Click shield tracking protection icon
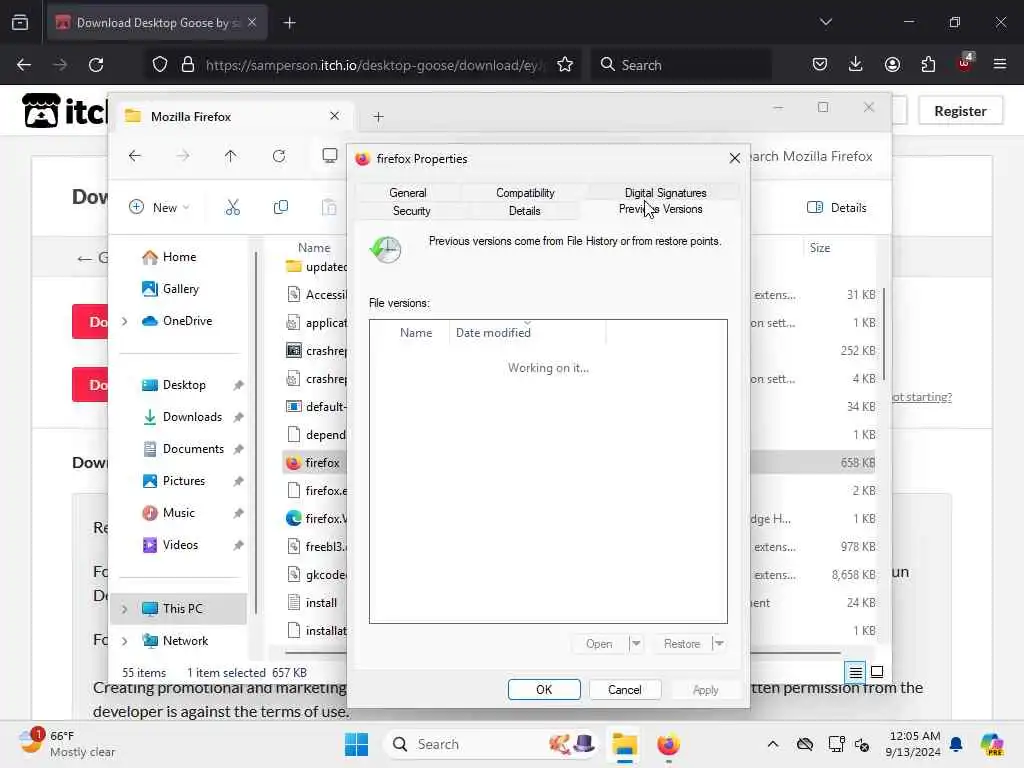Viewport: 1024px width, 768px height. [160, 65]
